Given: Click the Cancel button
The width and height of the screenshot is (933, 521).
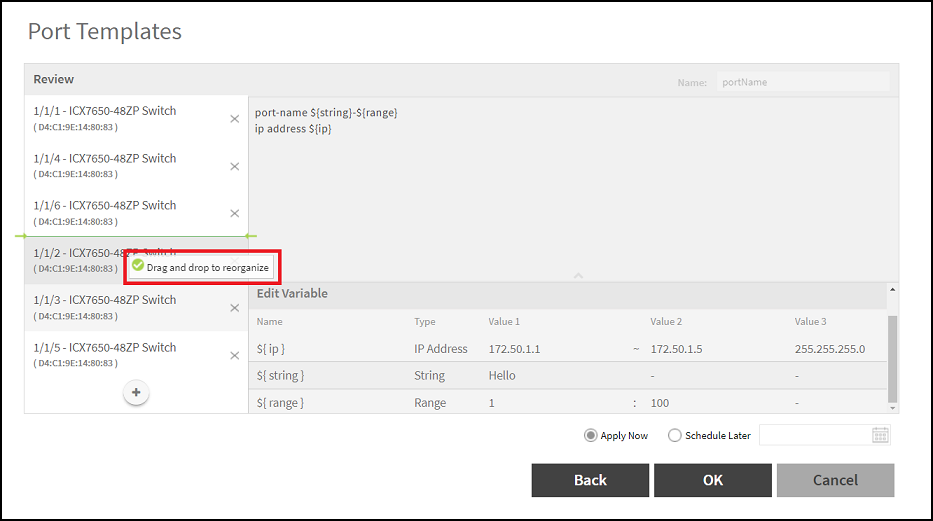Looking at the screenshot, I should [835, 480].
